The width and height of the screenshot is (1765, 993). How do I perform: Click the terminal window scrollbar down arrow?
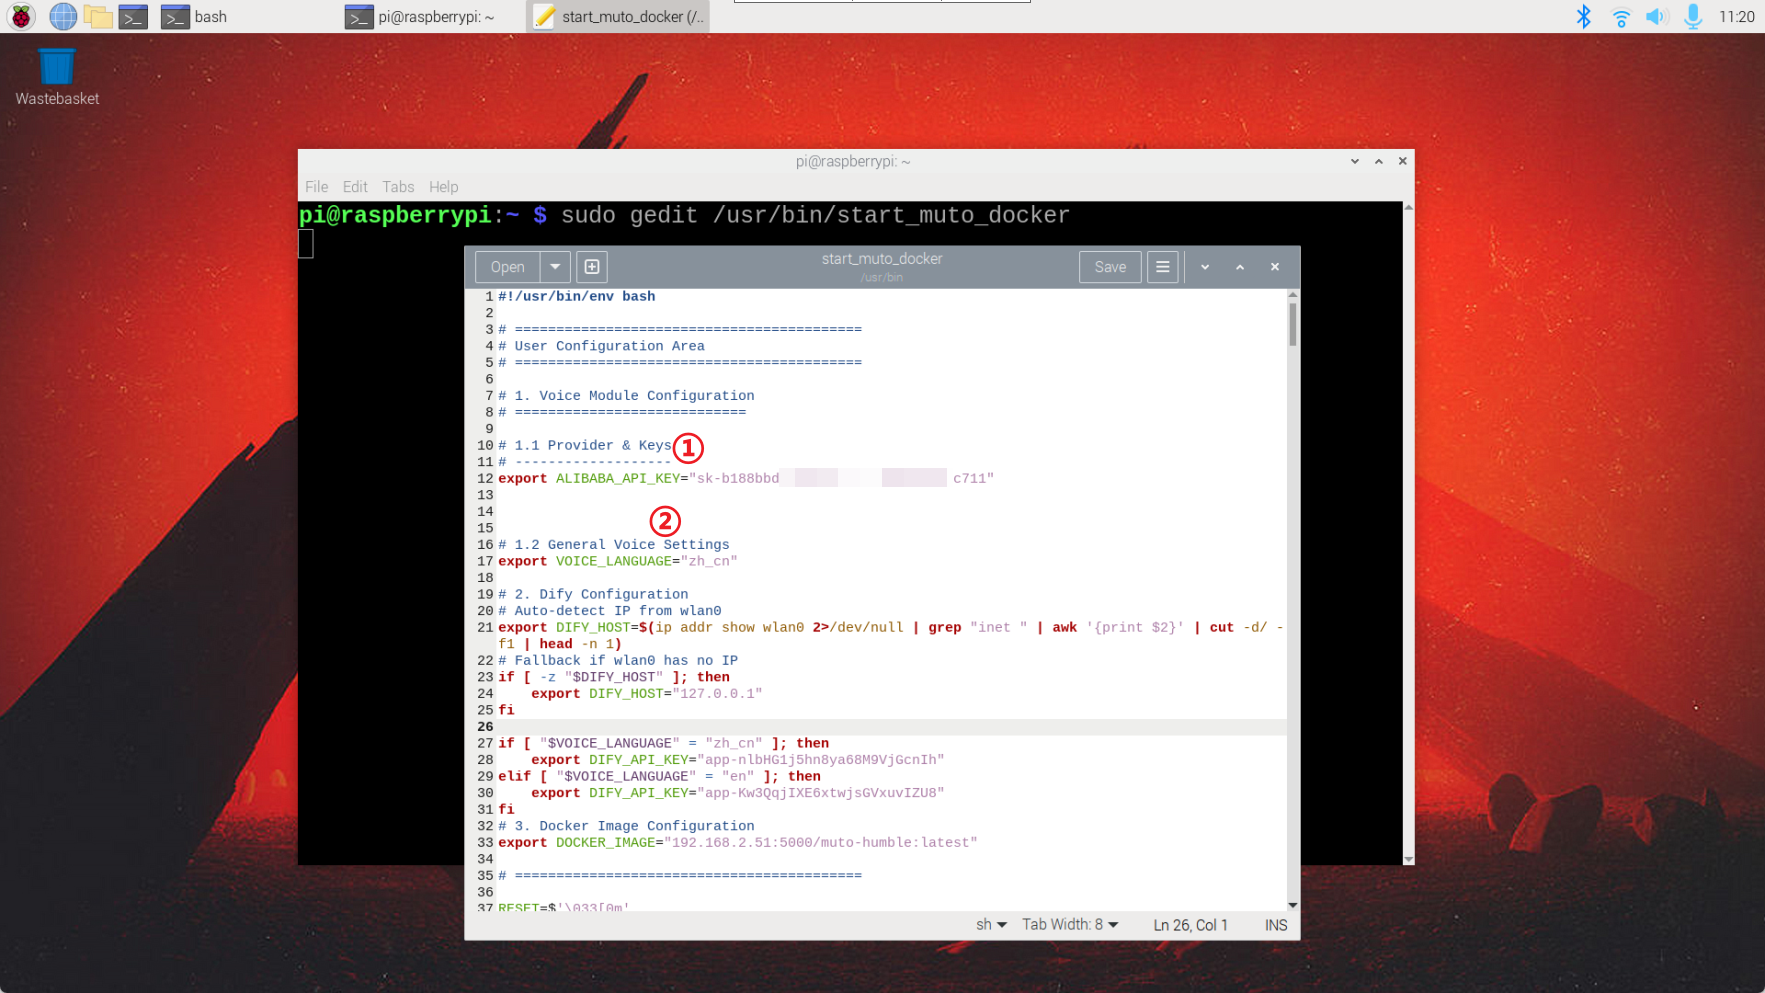pos(1408,859)
